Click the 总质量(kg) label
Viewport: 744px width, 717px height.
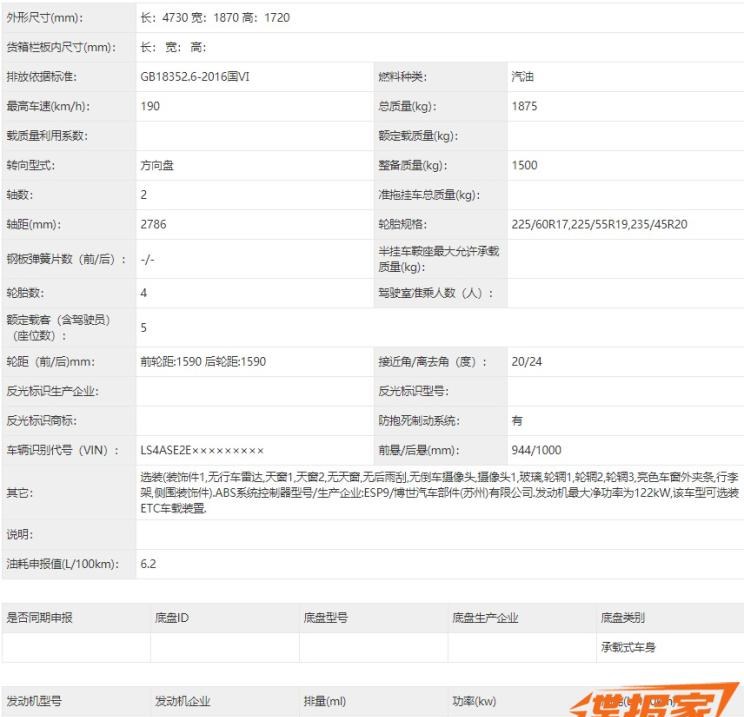point(407,106)
